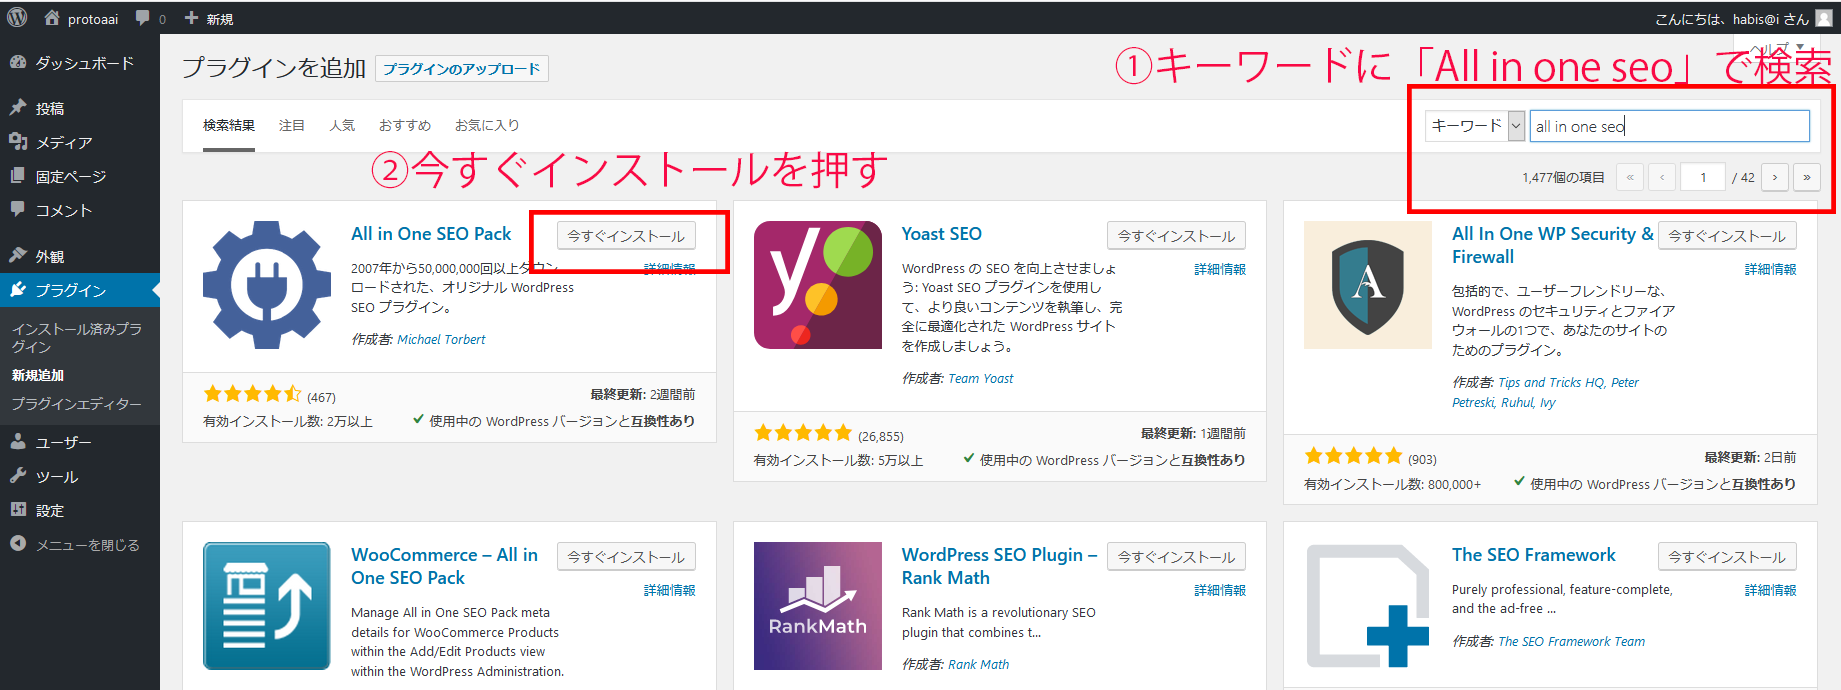Switch to the 人気 popular tab
The image size is (1841, 690).
[x=342, y=126]
